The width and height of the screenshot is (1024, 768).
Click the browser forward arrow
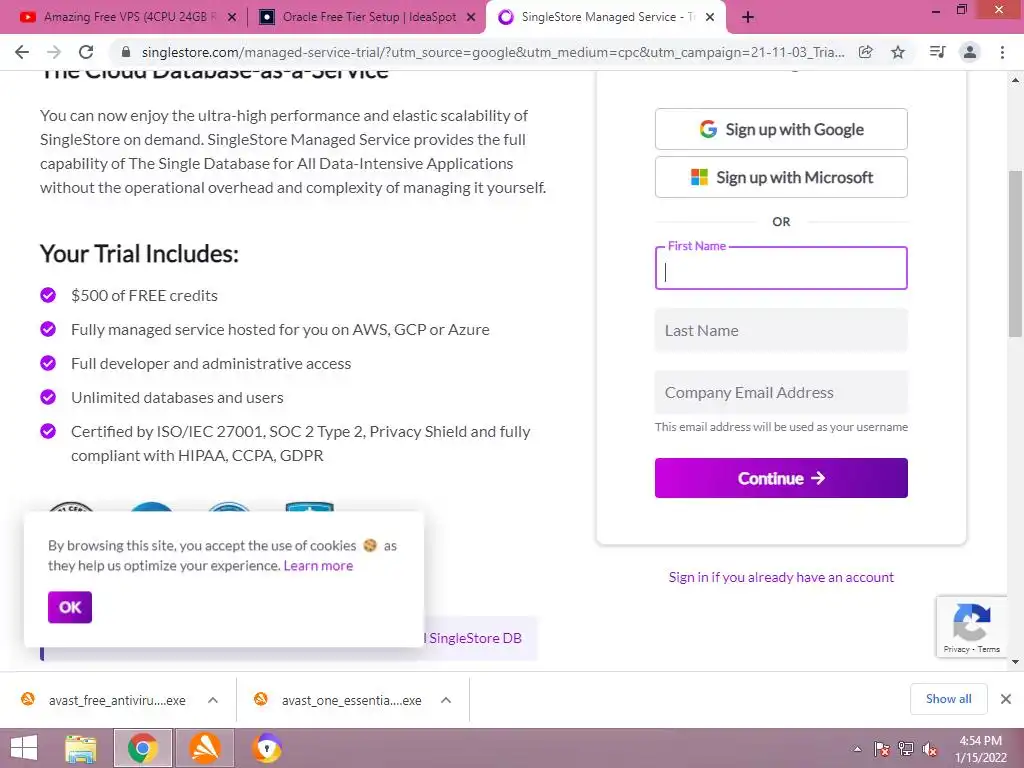click(x=54, y=52)
